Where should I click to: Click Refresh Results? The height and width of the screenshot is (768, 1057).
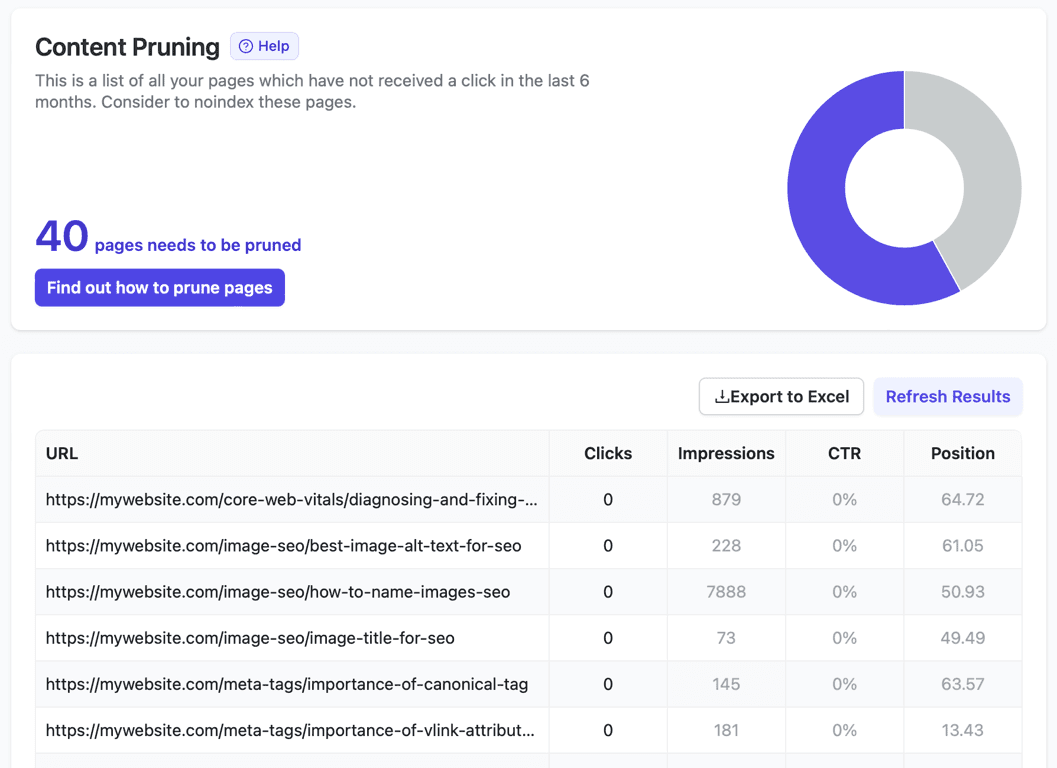coord(948,396)
